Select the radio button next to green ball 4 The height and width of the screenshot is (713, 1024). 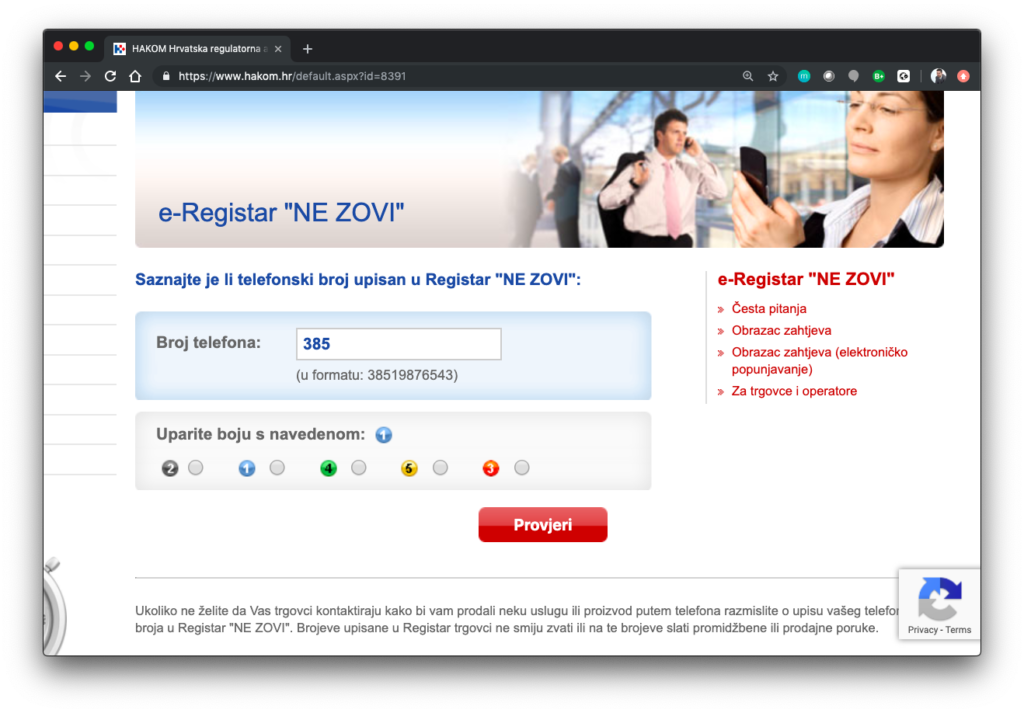[x=359, y=468]
